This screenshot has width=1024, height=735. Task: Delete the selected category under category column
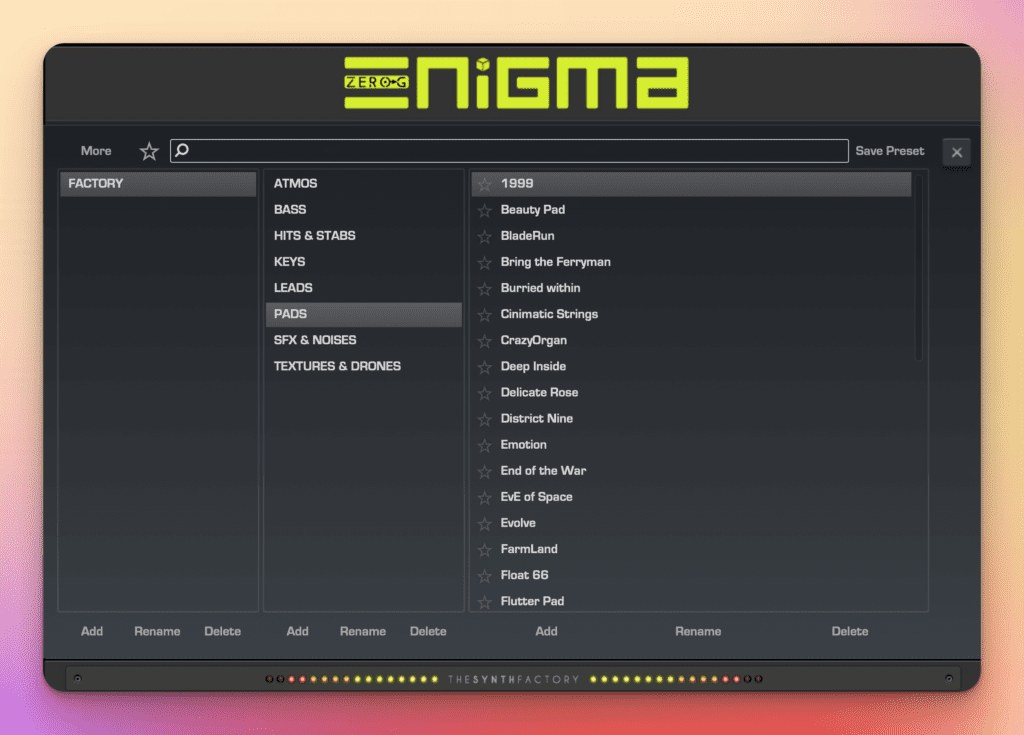(x=428, y=632)
